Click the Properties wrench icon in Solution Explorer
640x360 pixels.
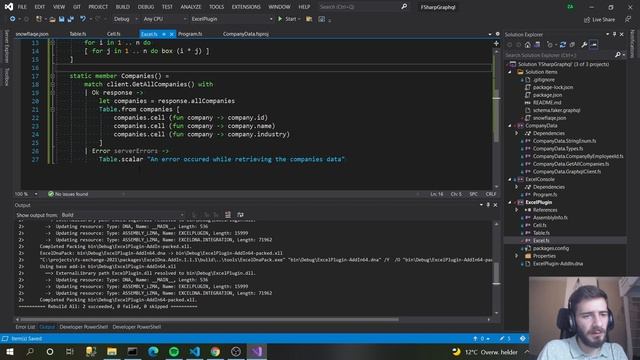[584, 45]
